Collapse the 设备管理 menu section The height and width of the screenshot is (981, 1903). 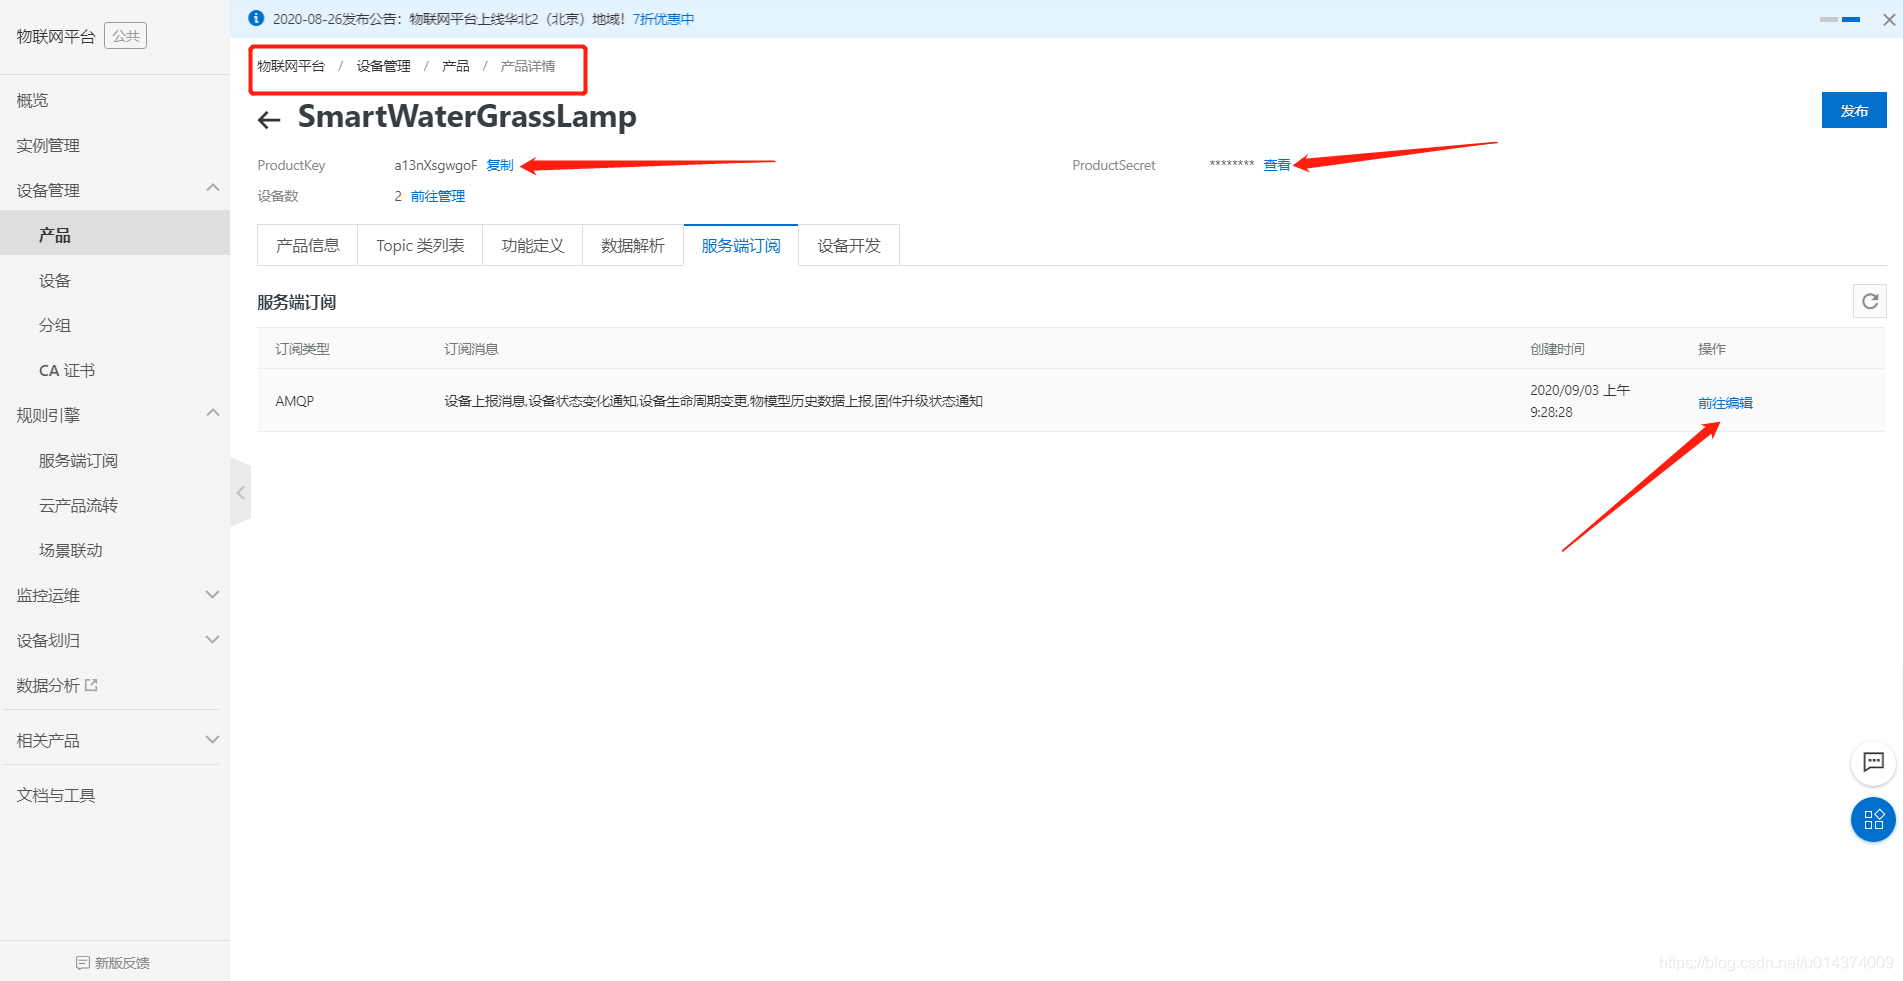212,188
